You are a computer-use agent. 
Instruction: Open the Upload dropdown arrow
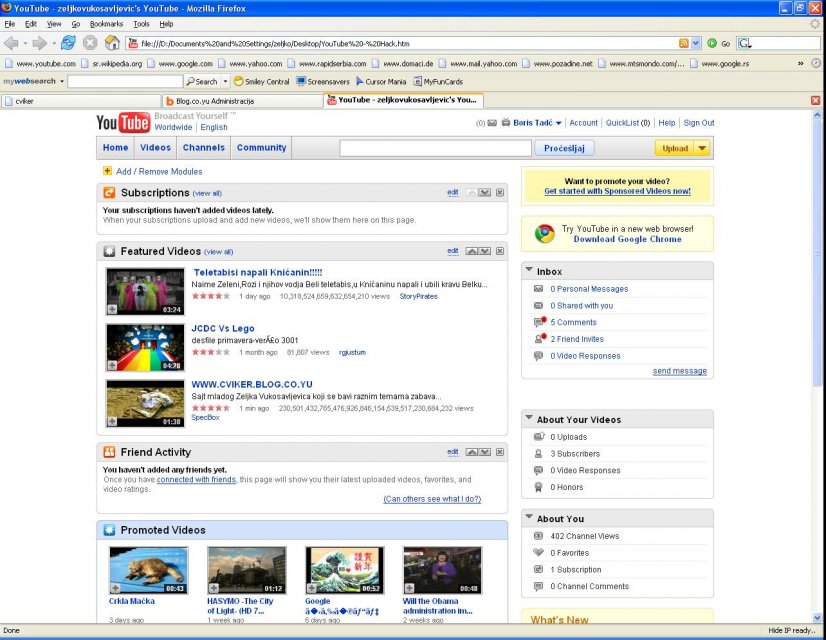click(702, 148)
